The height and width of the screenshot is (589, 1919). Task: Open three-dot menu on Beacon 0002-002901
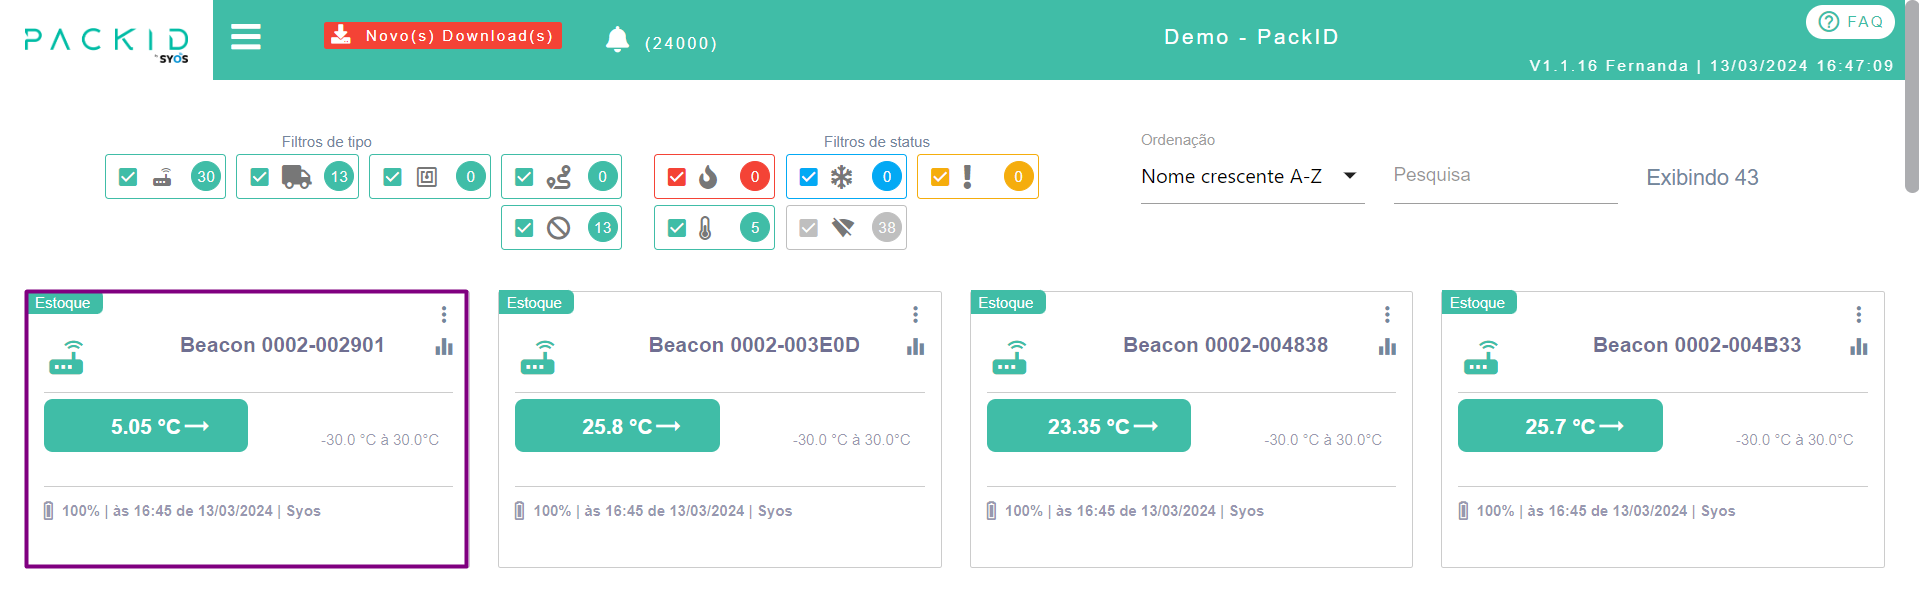(444, 315)
